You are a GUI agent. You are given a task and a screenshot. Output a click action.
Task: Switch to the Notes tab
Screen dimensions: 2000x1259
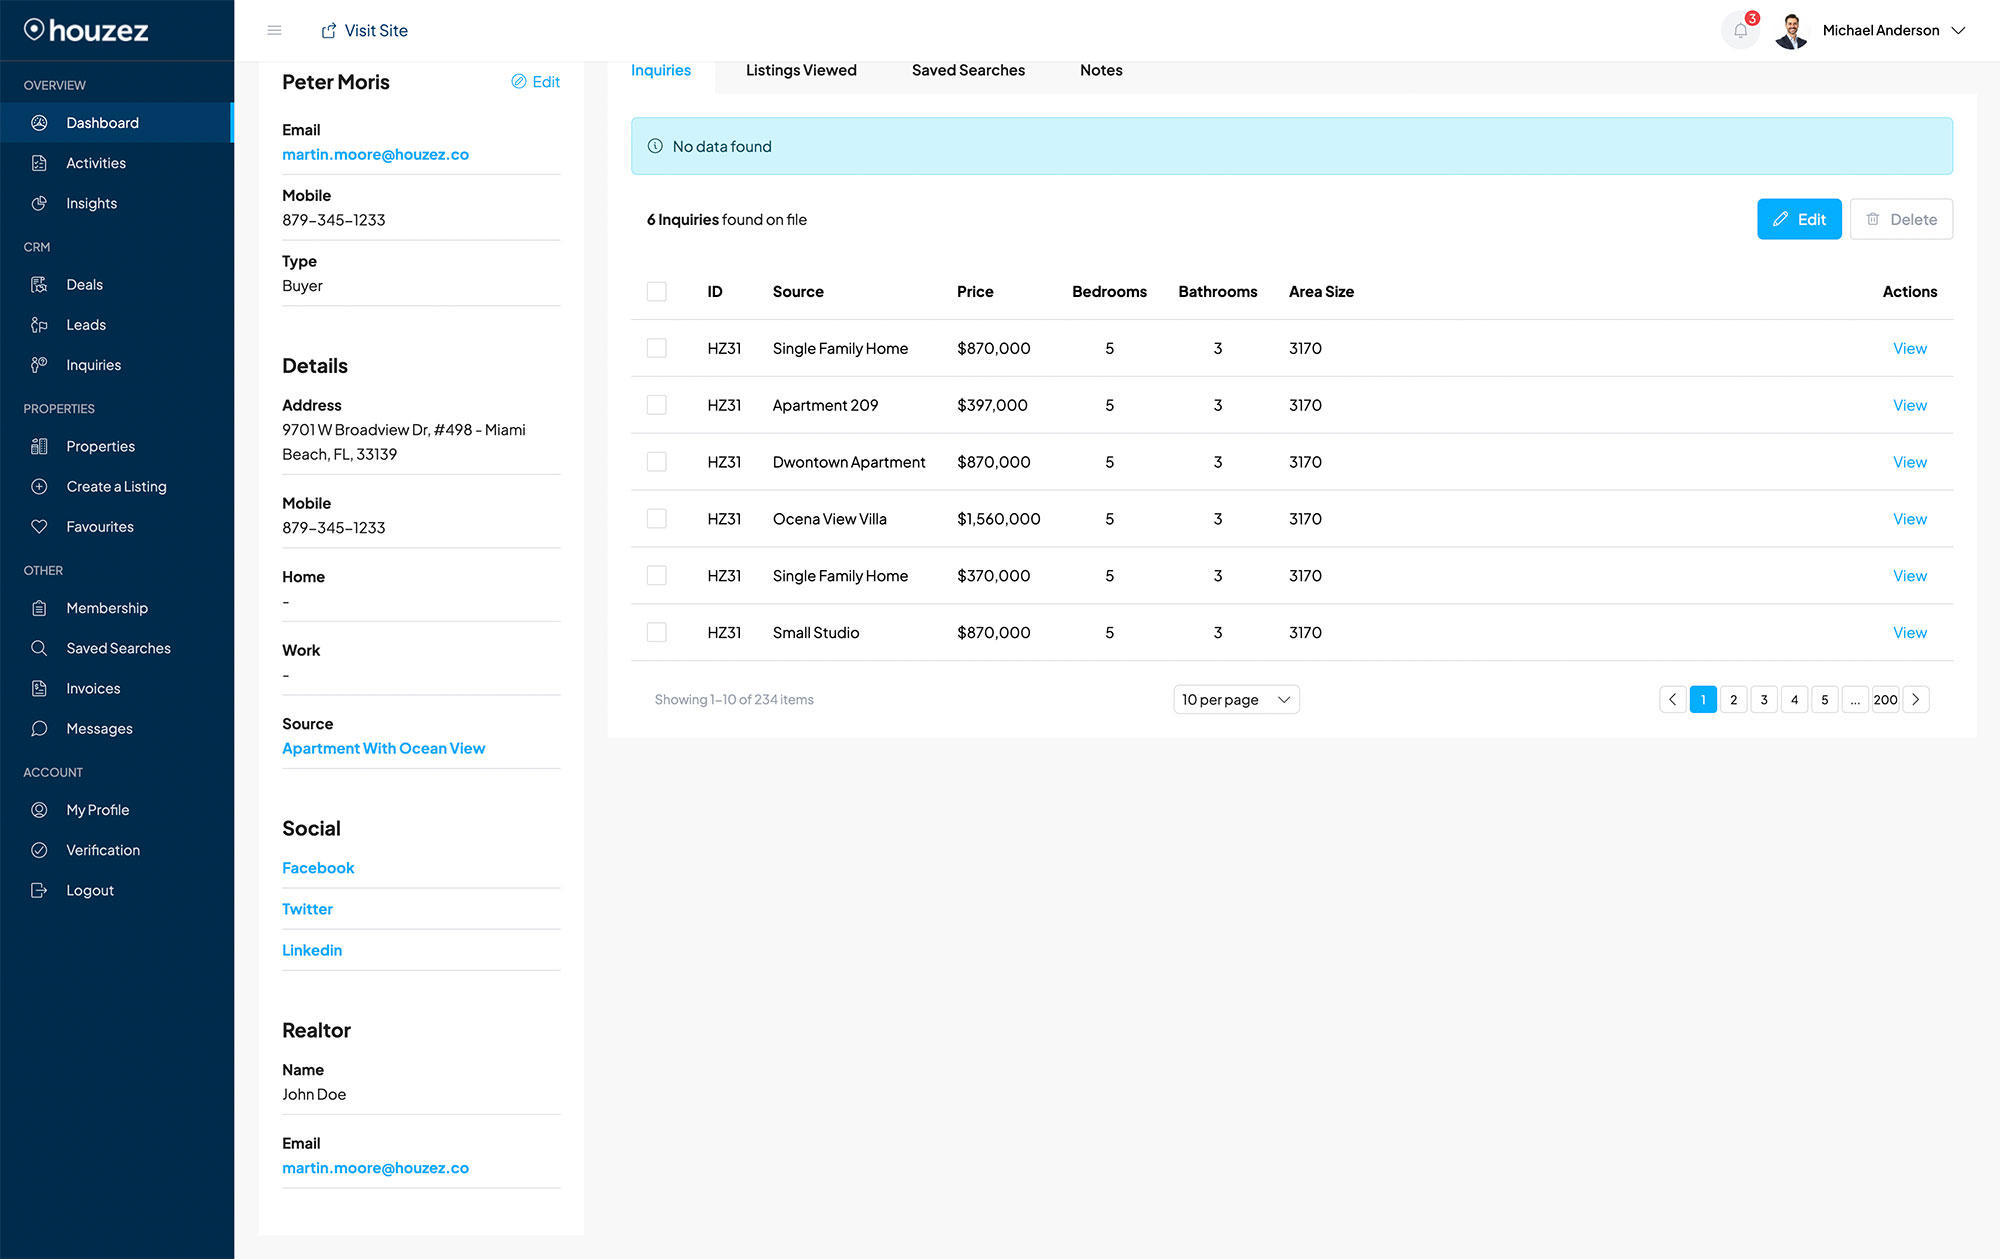coord(1101,70)
